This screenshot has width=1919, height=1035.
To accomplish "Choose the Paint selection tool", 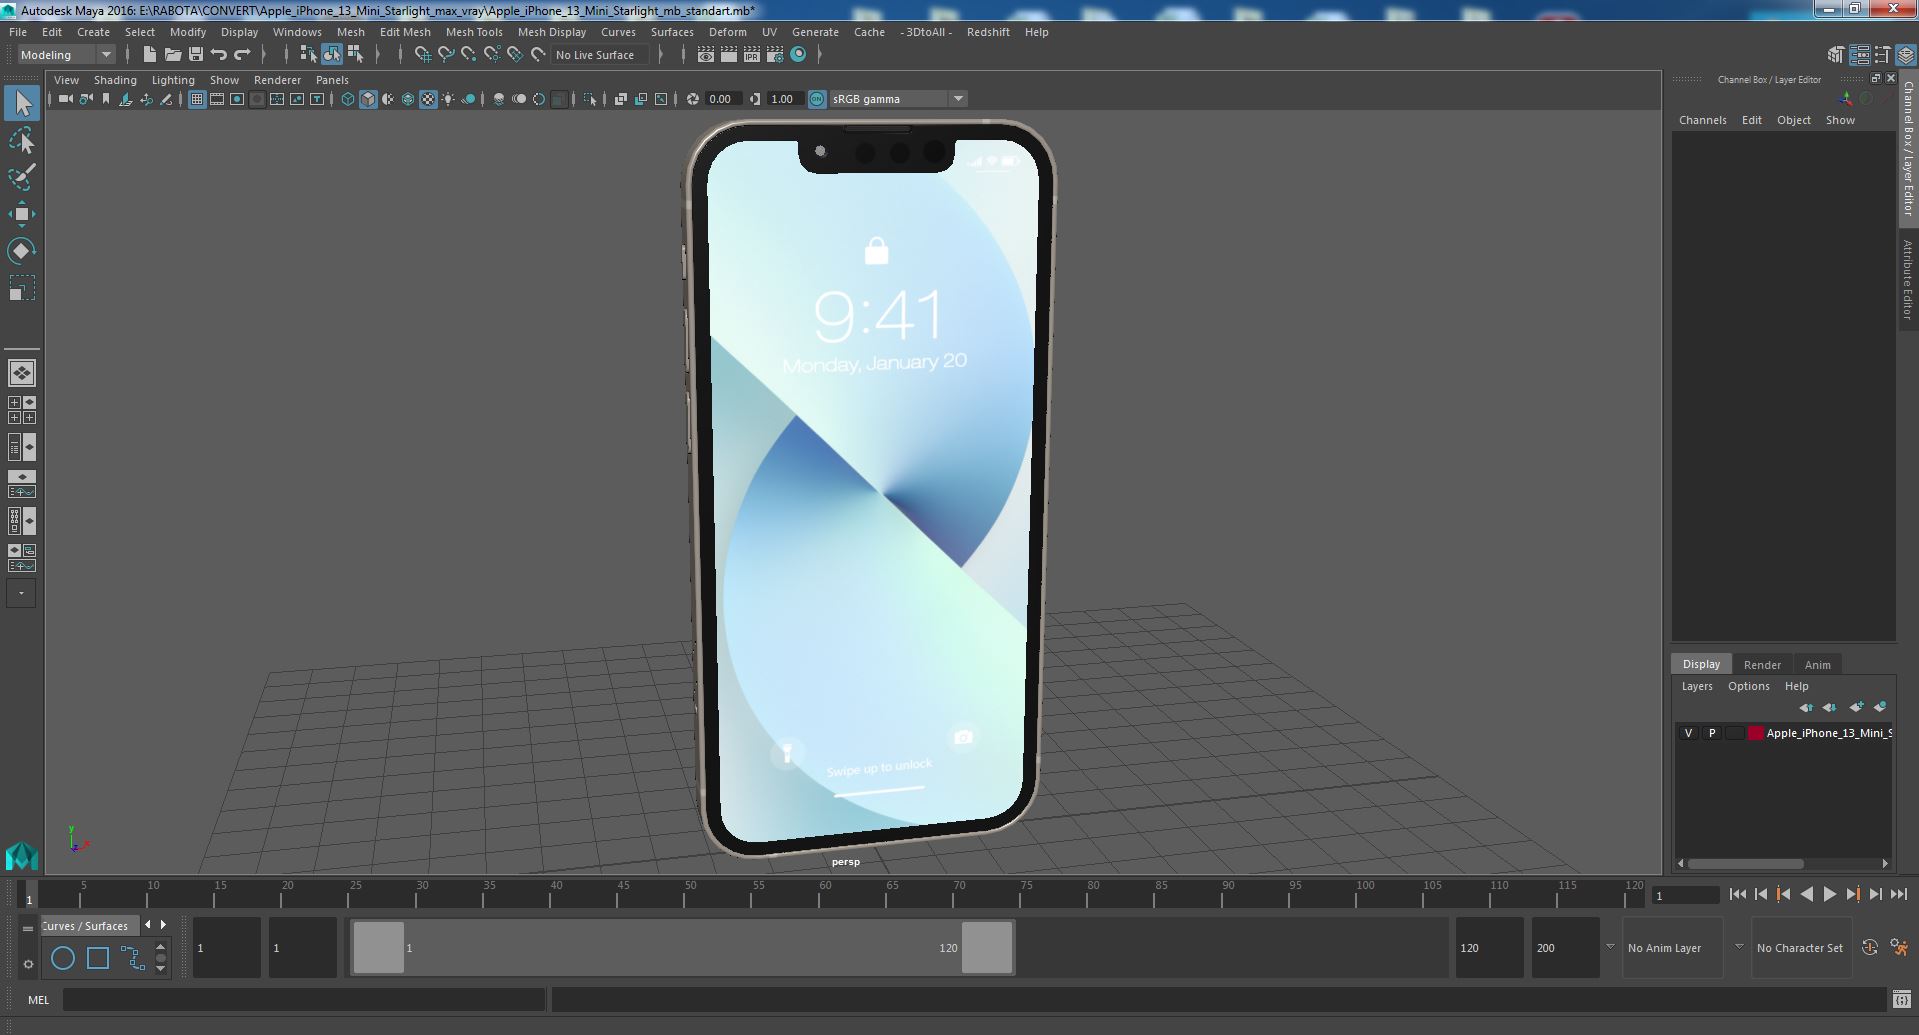I will [x=22, y=177].
